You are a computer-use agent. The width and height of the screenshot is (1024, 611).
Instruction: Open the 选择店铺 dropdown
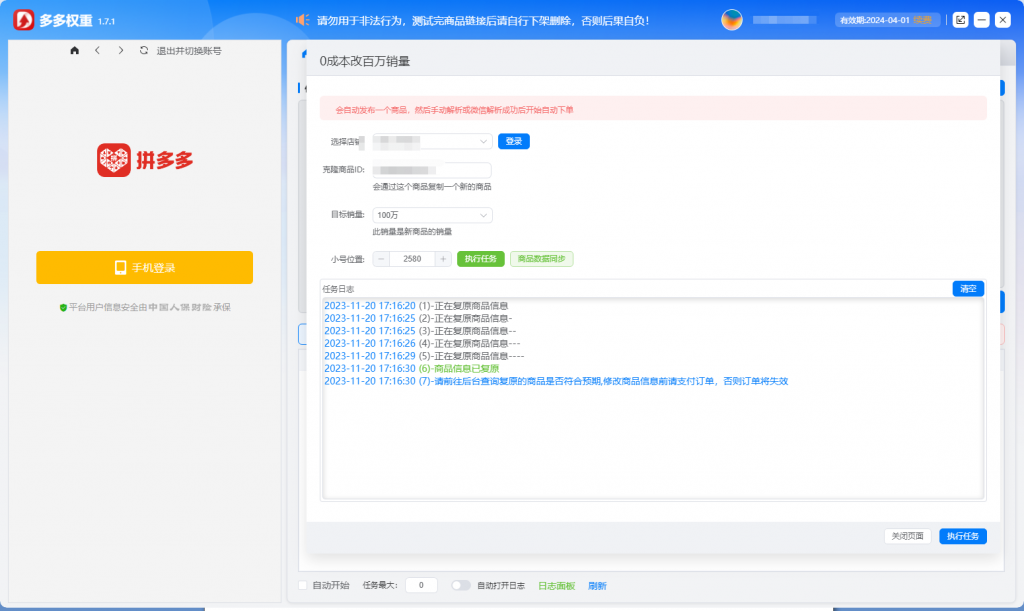pos(432,141)
